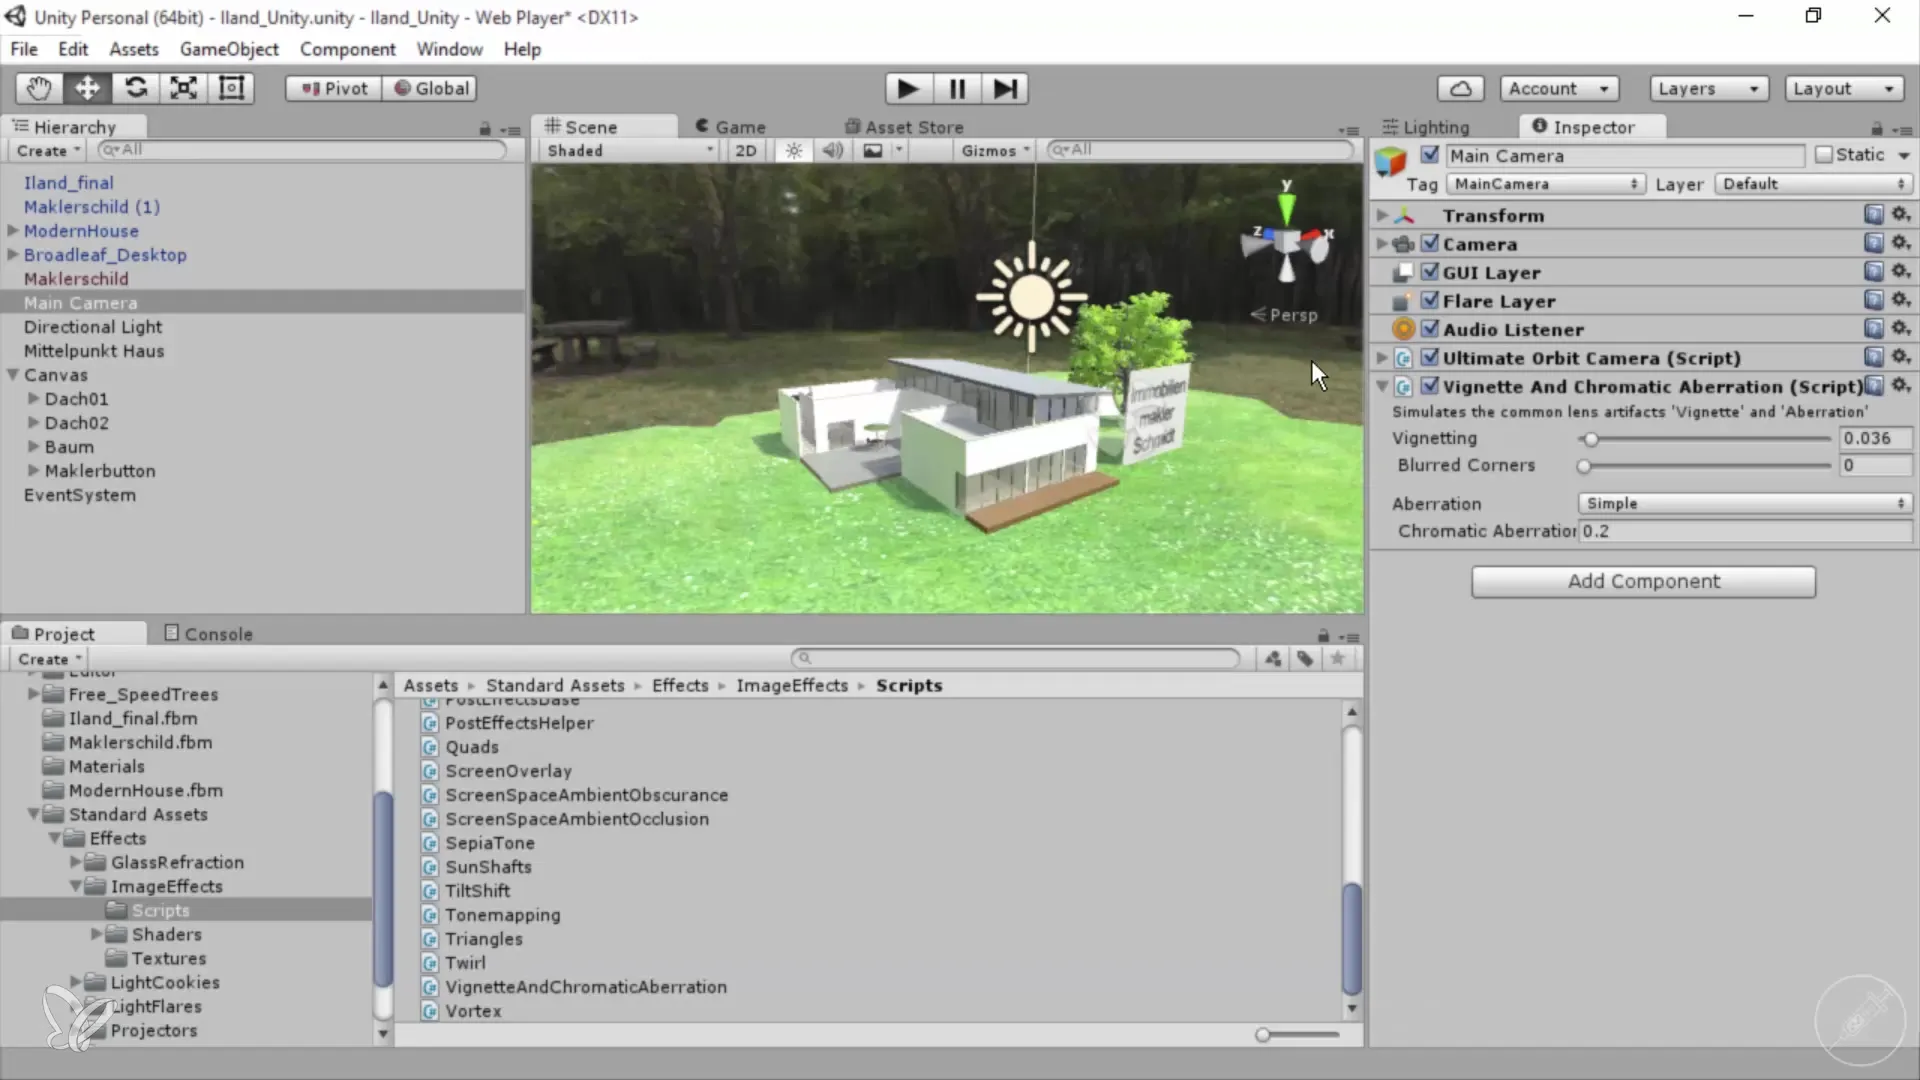The height and width of the screenshot is (1080, 1920).
Task: Toggle the Pivot button
Action: tap(334, 88)
